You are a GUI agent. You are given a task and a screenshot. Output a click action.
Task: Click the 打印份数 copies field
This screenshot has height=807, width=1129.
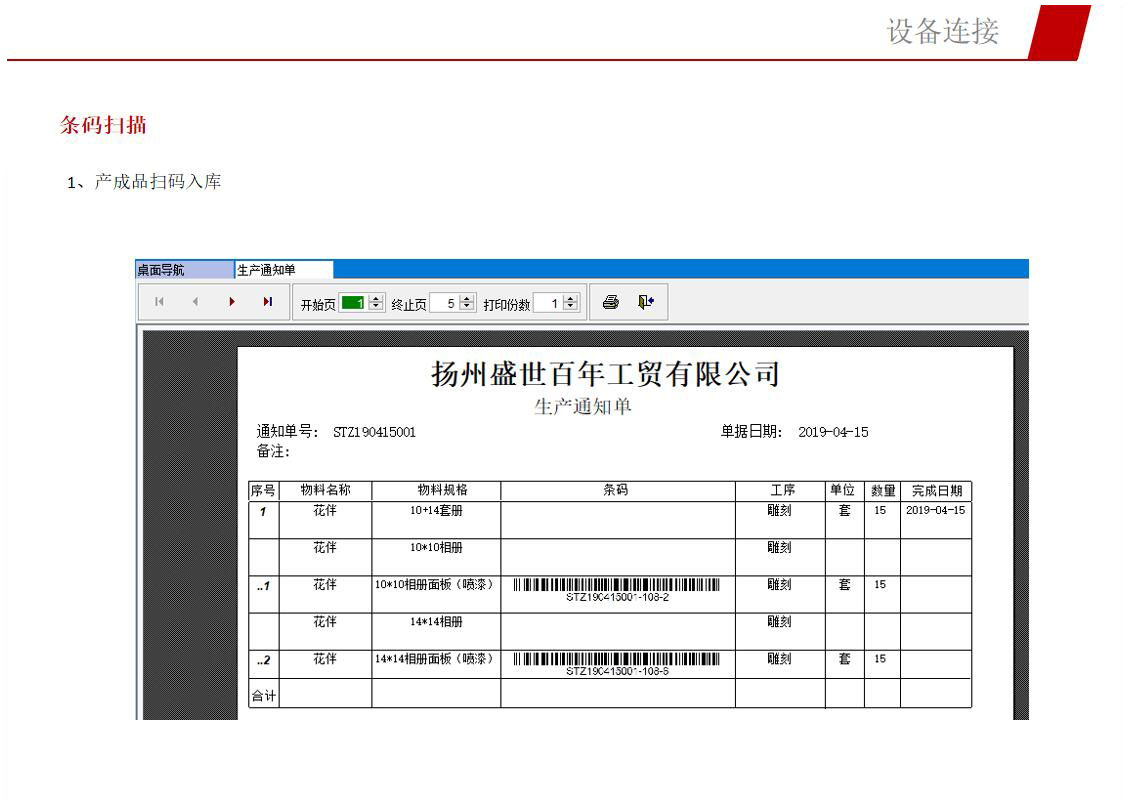coord(547,303)
